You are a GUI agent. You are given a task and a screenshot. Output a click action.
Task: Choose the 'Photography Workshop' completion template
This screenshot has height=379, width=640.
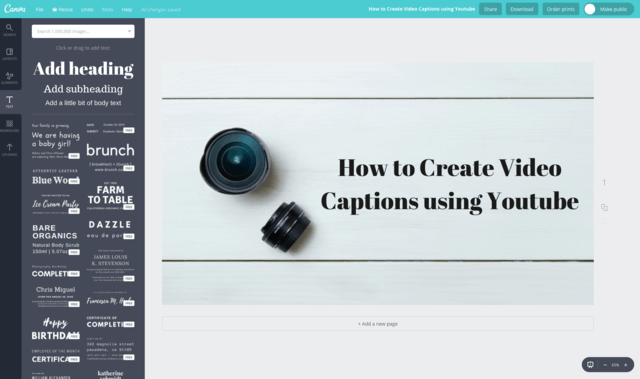[56, 271]
